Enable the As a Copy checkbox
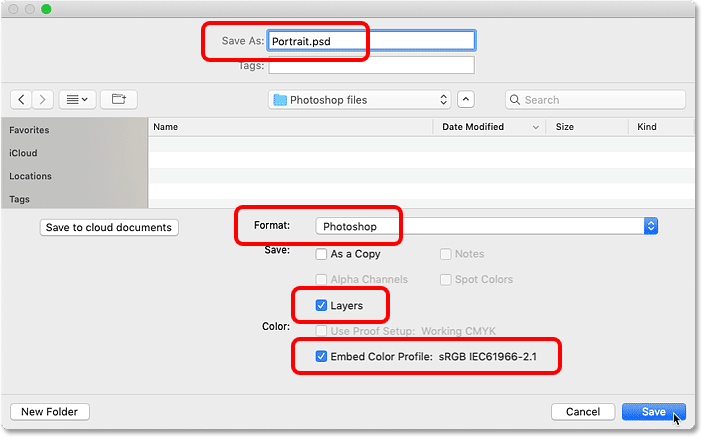The height and width of the screenshot is (440, 705). point(321,254)
